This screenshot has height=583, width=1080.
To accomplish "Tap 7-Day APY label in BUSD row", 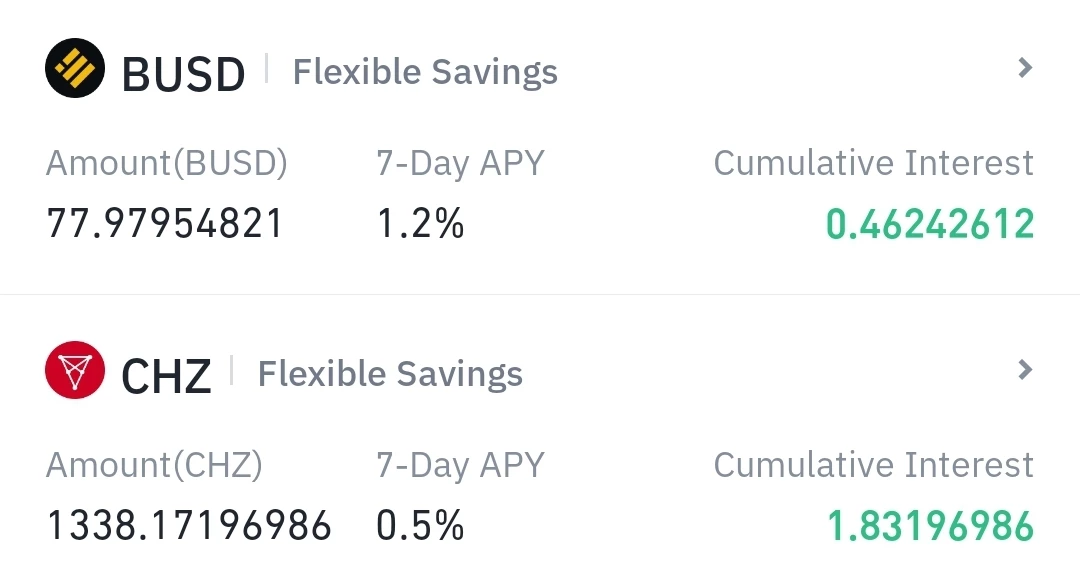I will click(460, 164).
